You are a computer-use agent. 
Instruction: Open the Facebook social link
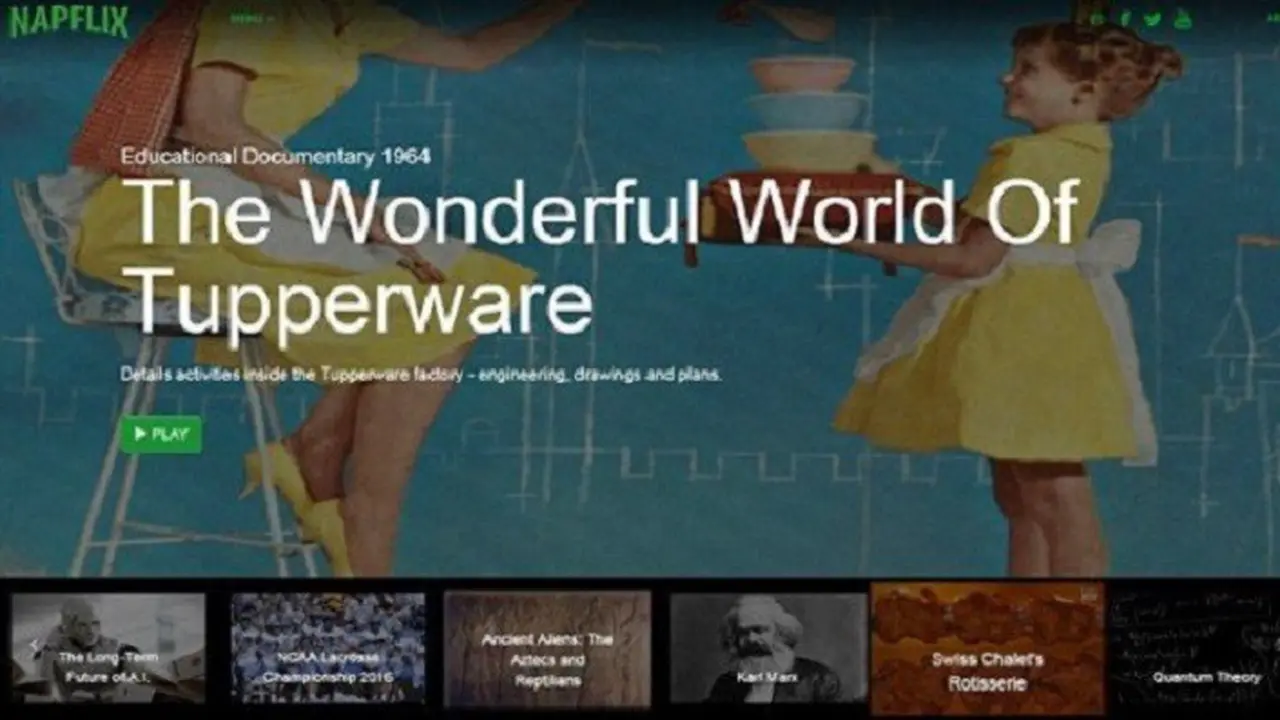click(1125, 19)
